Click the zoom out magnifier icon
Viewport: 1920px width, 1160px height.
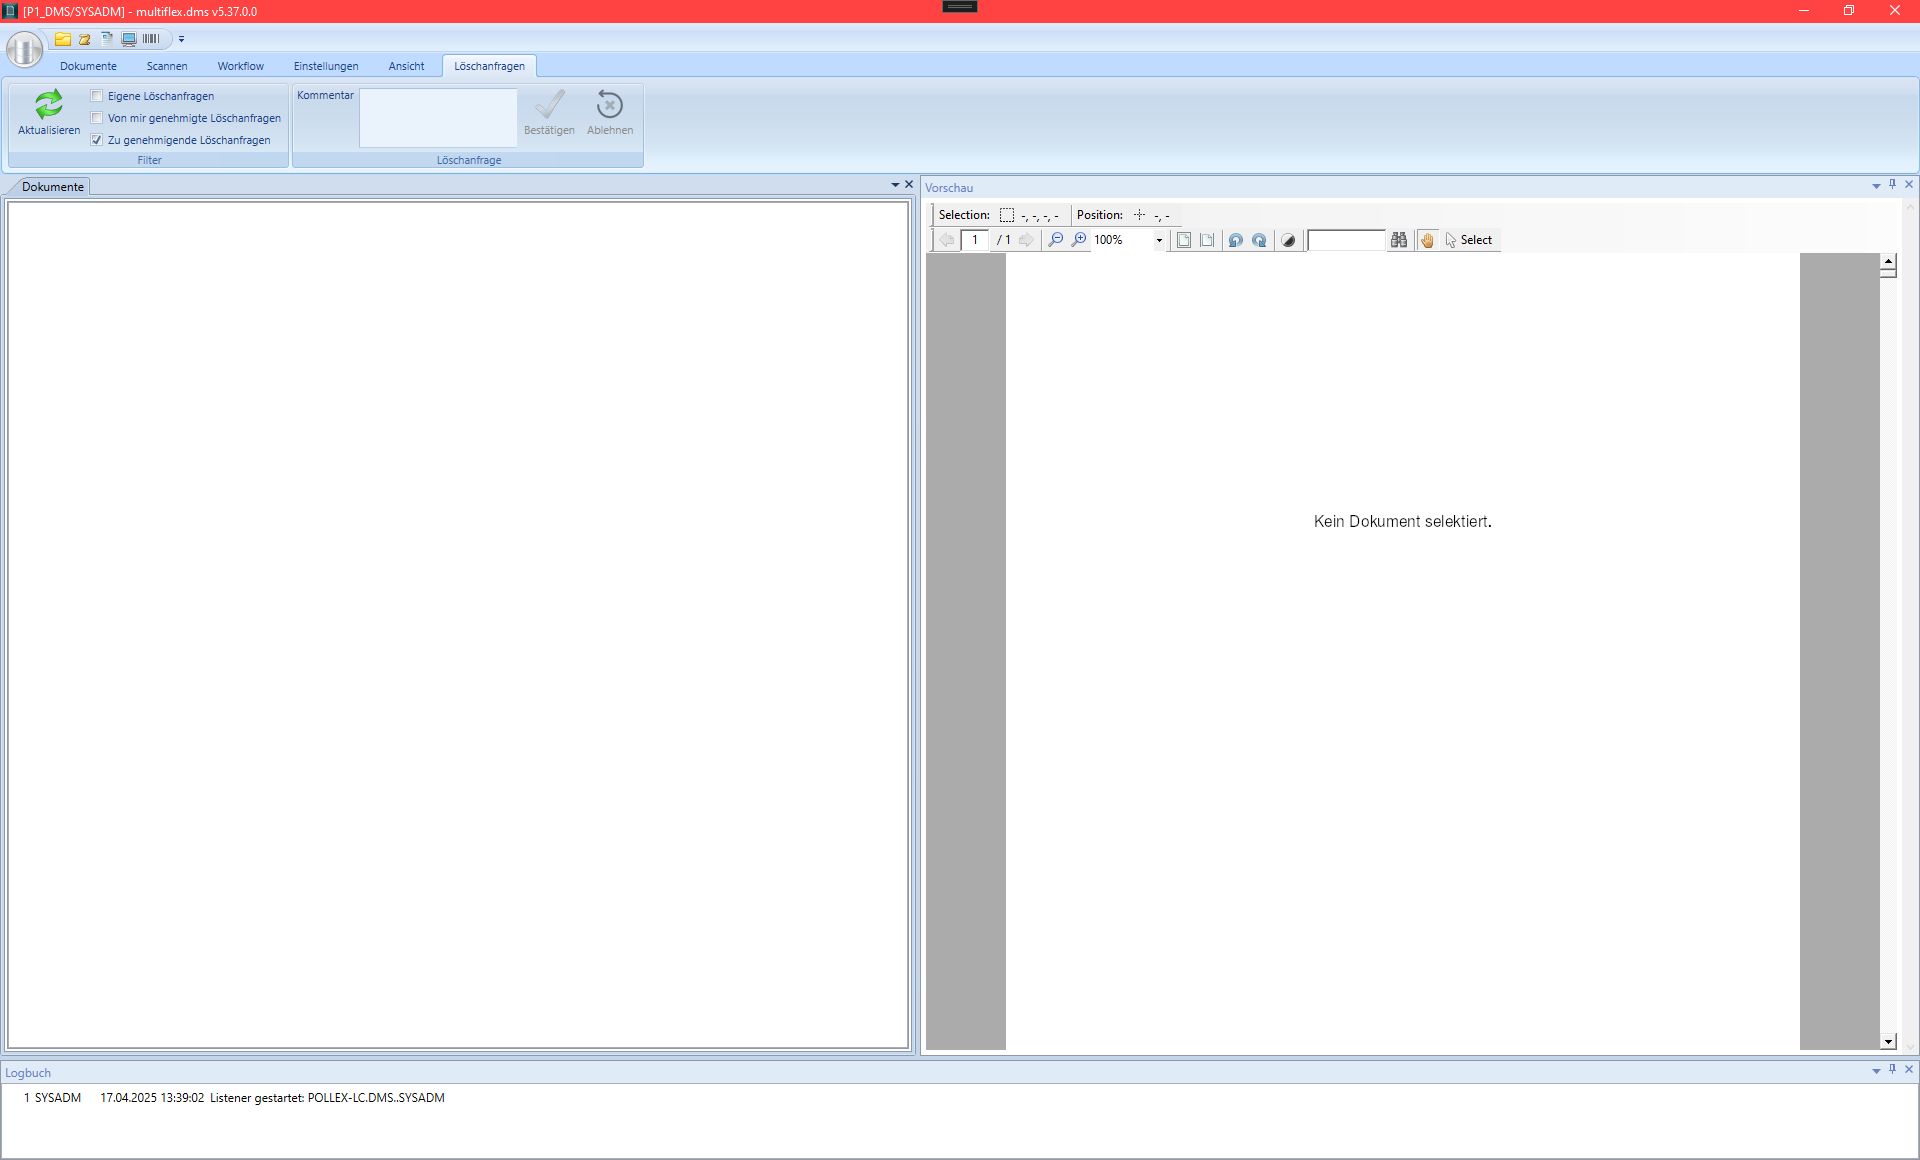coord(1055,240)
